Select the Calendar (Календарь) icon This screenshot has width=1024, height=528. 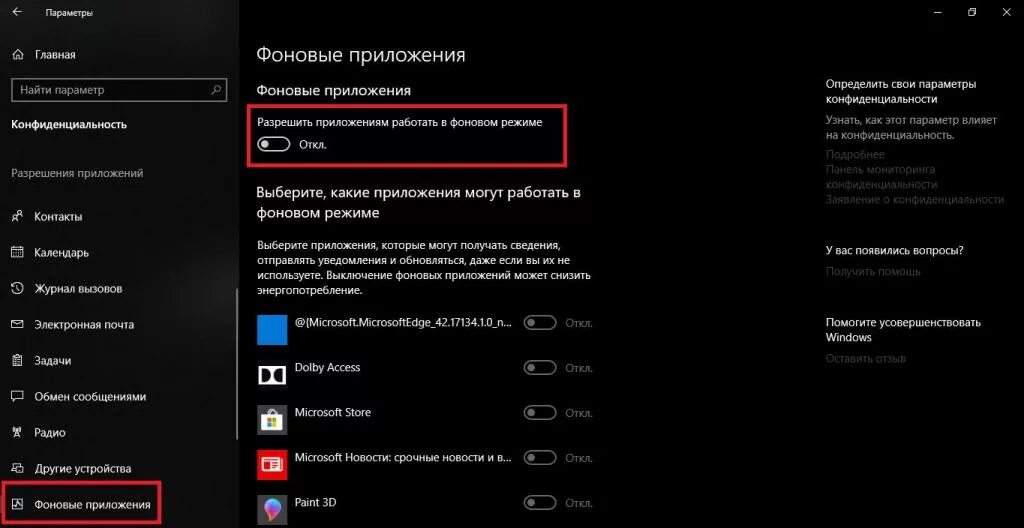[x=18, y=252]
